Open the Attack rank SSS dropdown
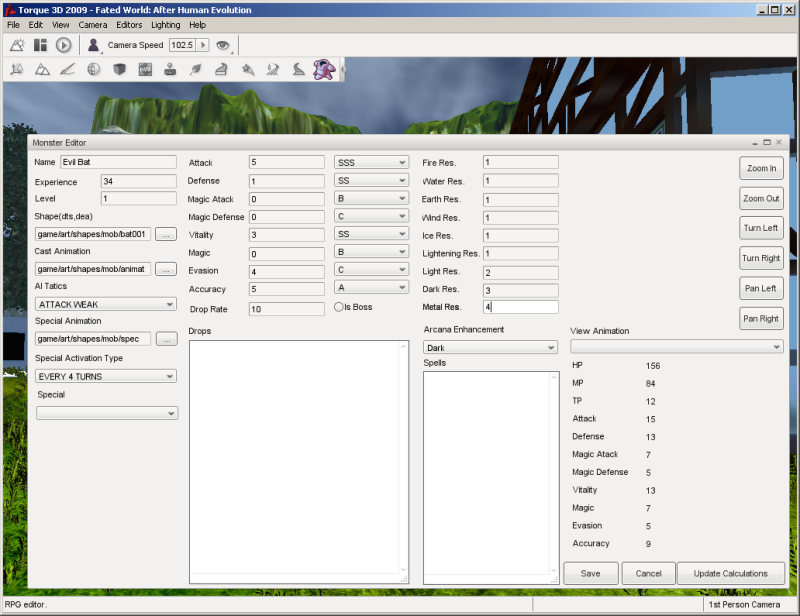The image size is (800, 616). click(x=371, y=162)
